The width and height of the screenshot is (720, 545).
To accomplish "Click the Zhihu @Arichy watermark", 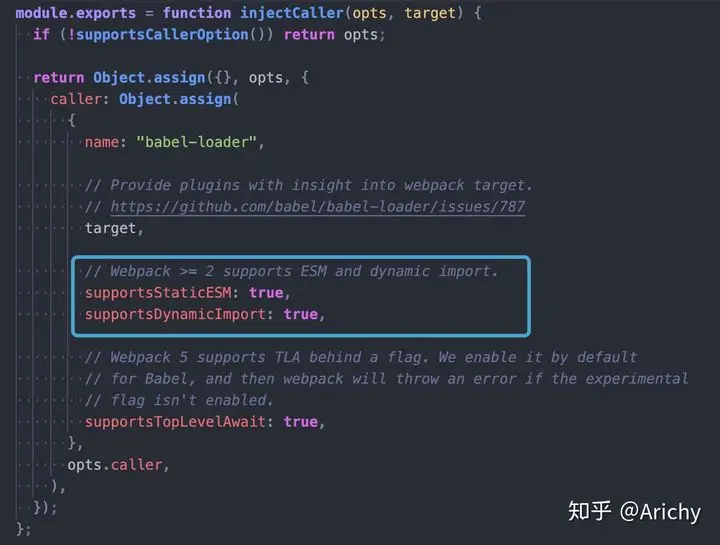I will [634, 511].
